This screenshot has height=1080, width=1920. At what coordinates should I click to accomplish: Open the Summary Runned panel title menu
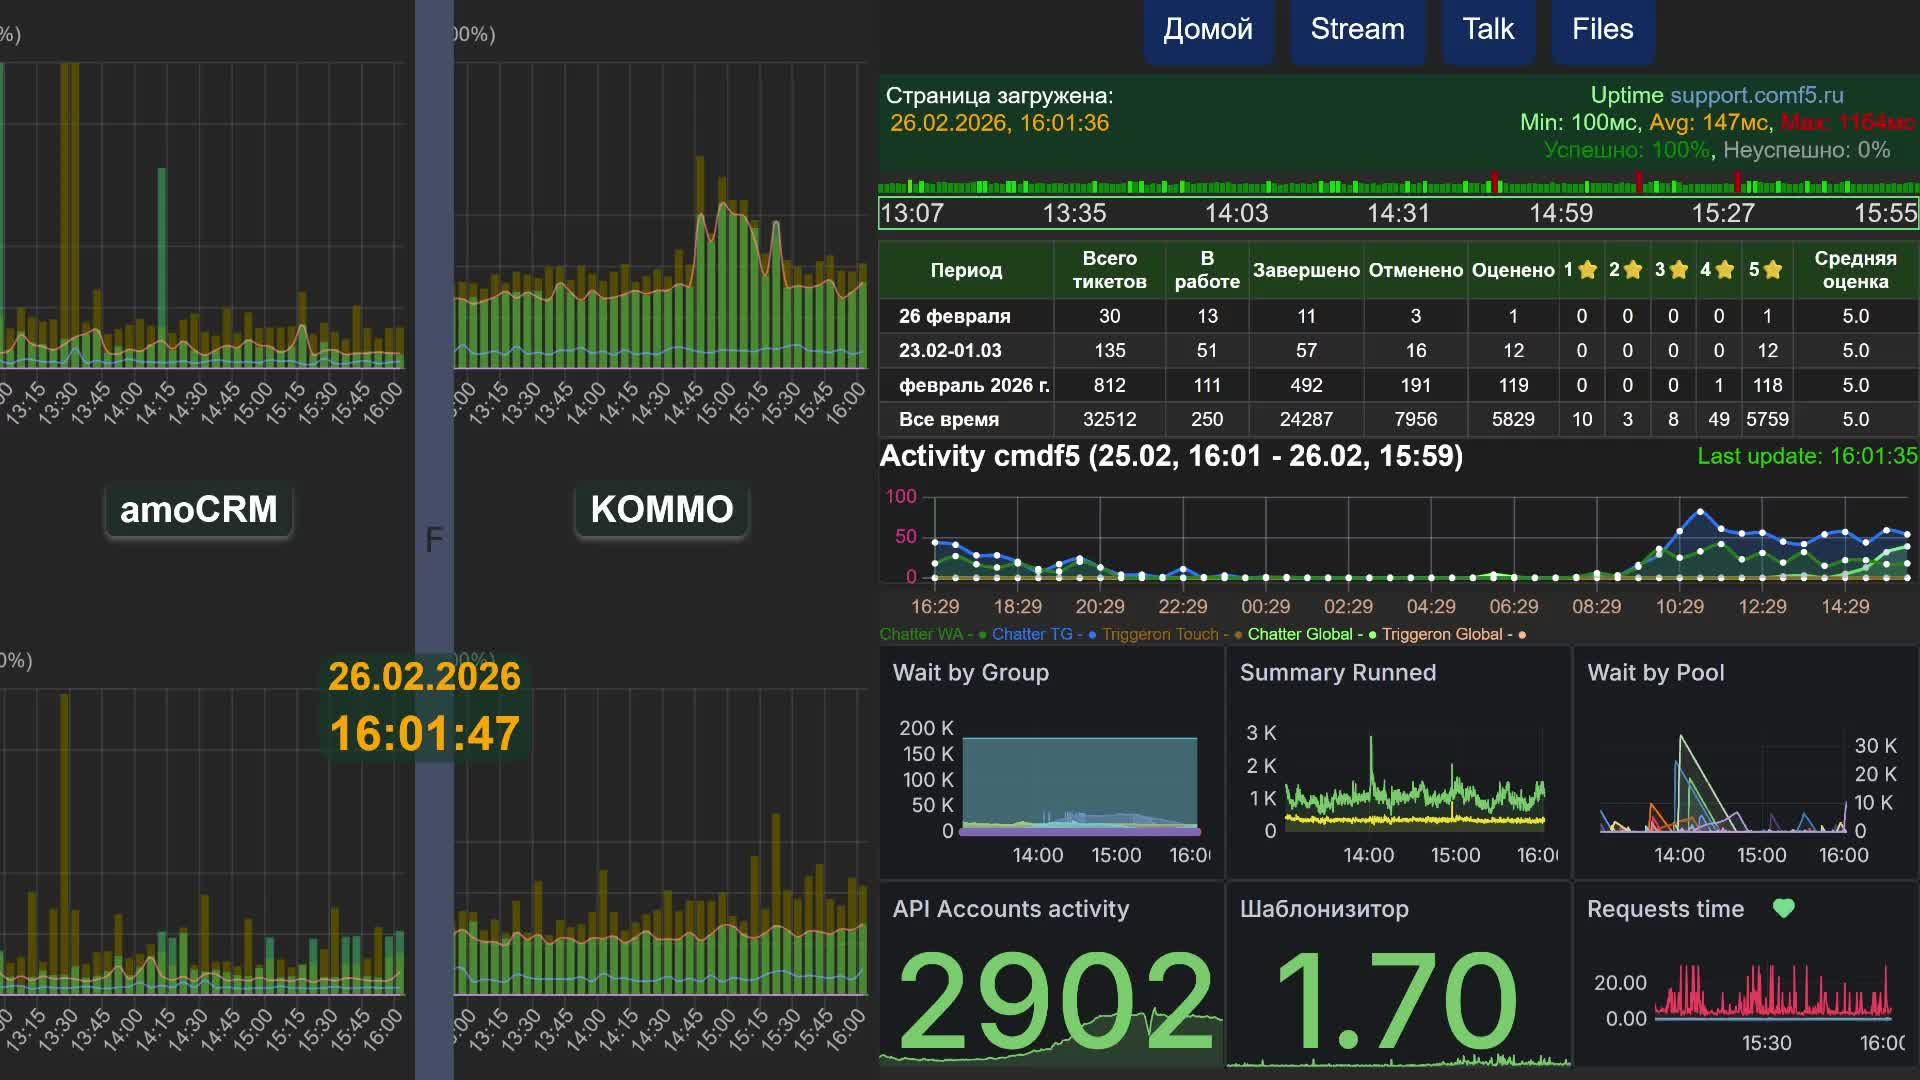[1337, 673]
